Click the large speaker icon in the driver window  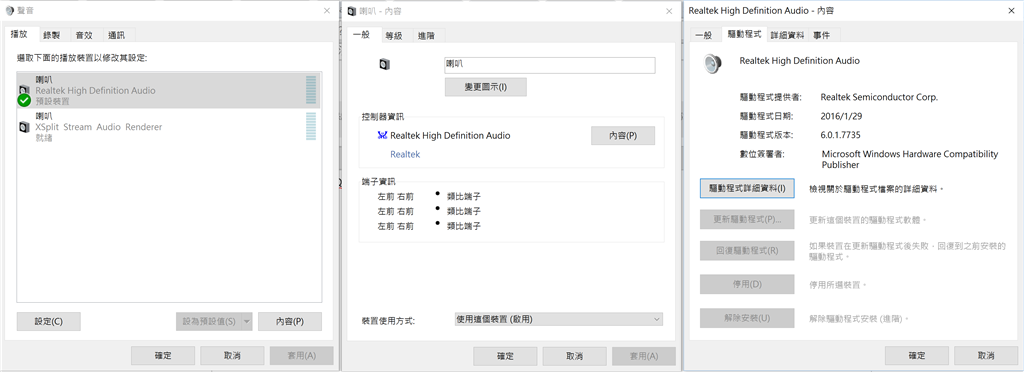[712, 63]
